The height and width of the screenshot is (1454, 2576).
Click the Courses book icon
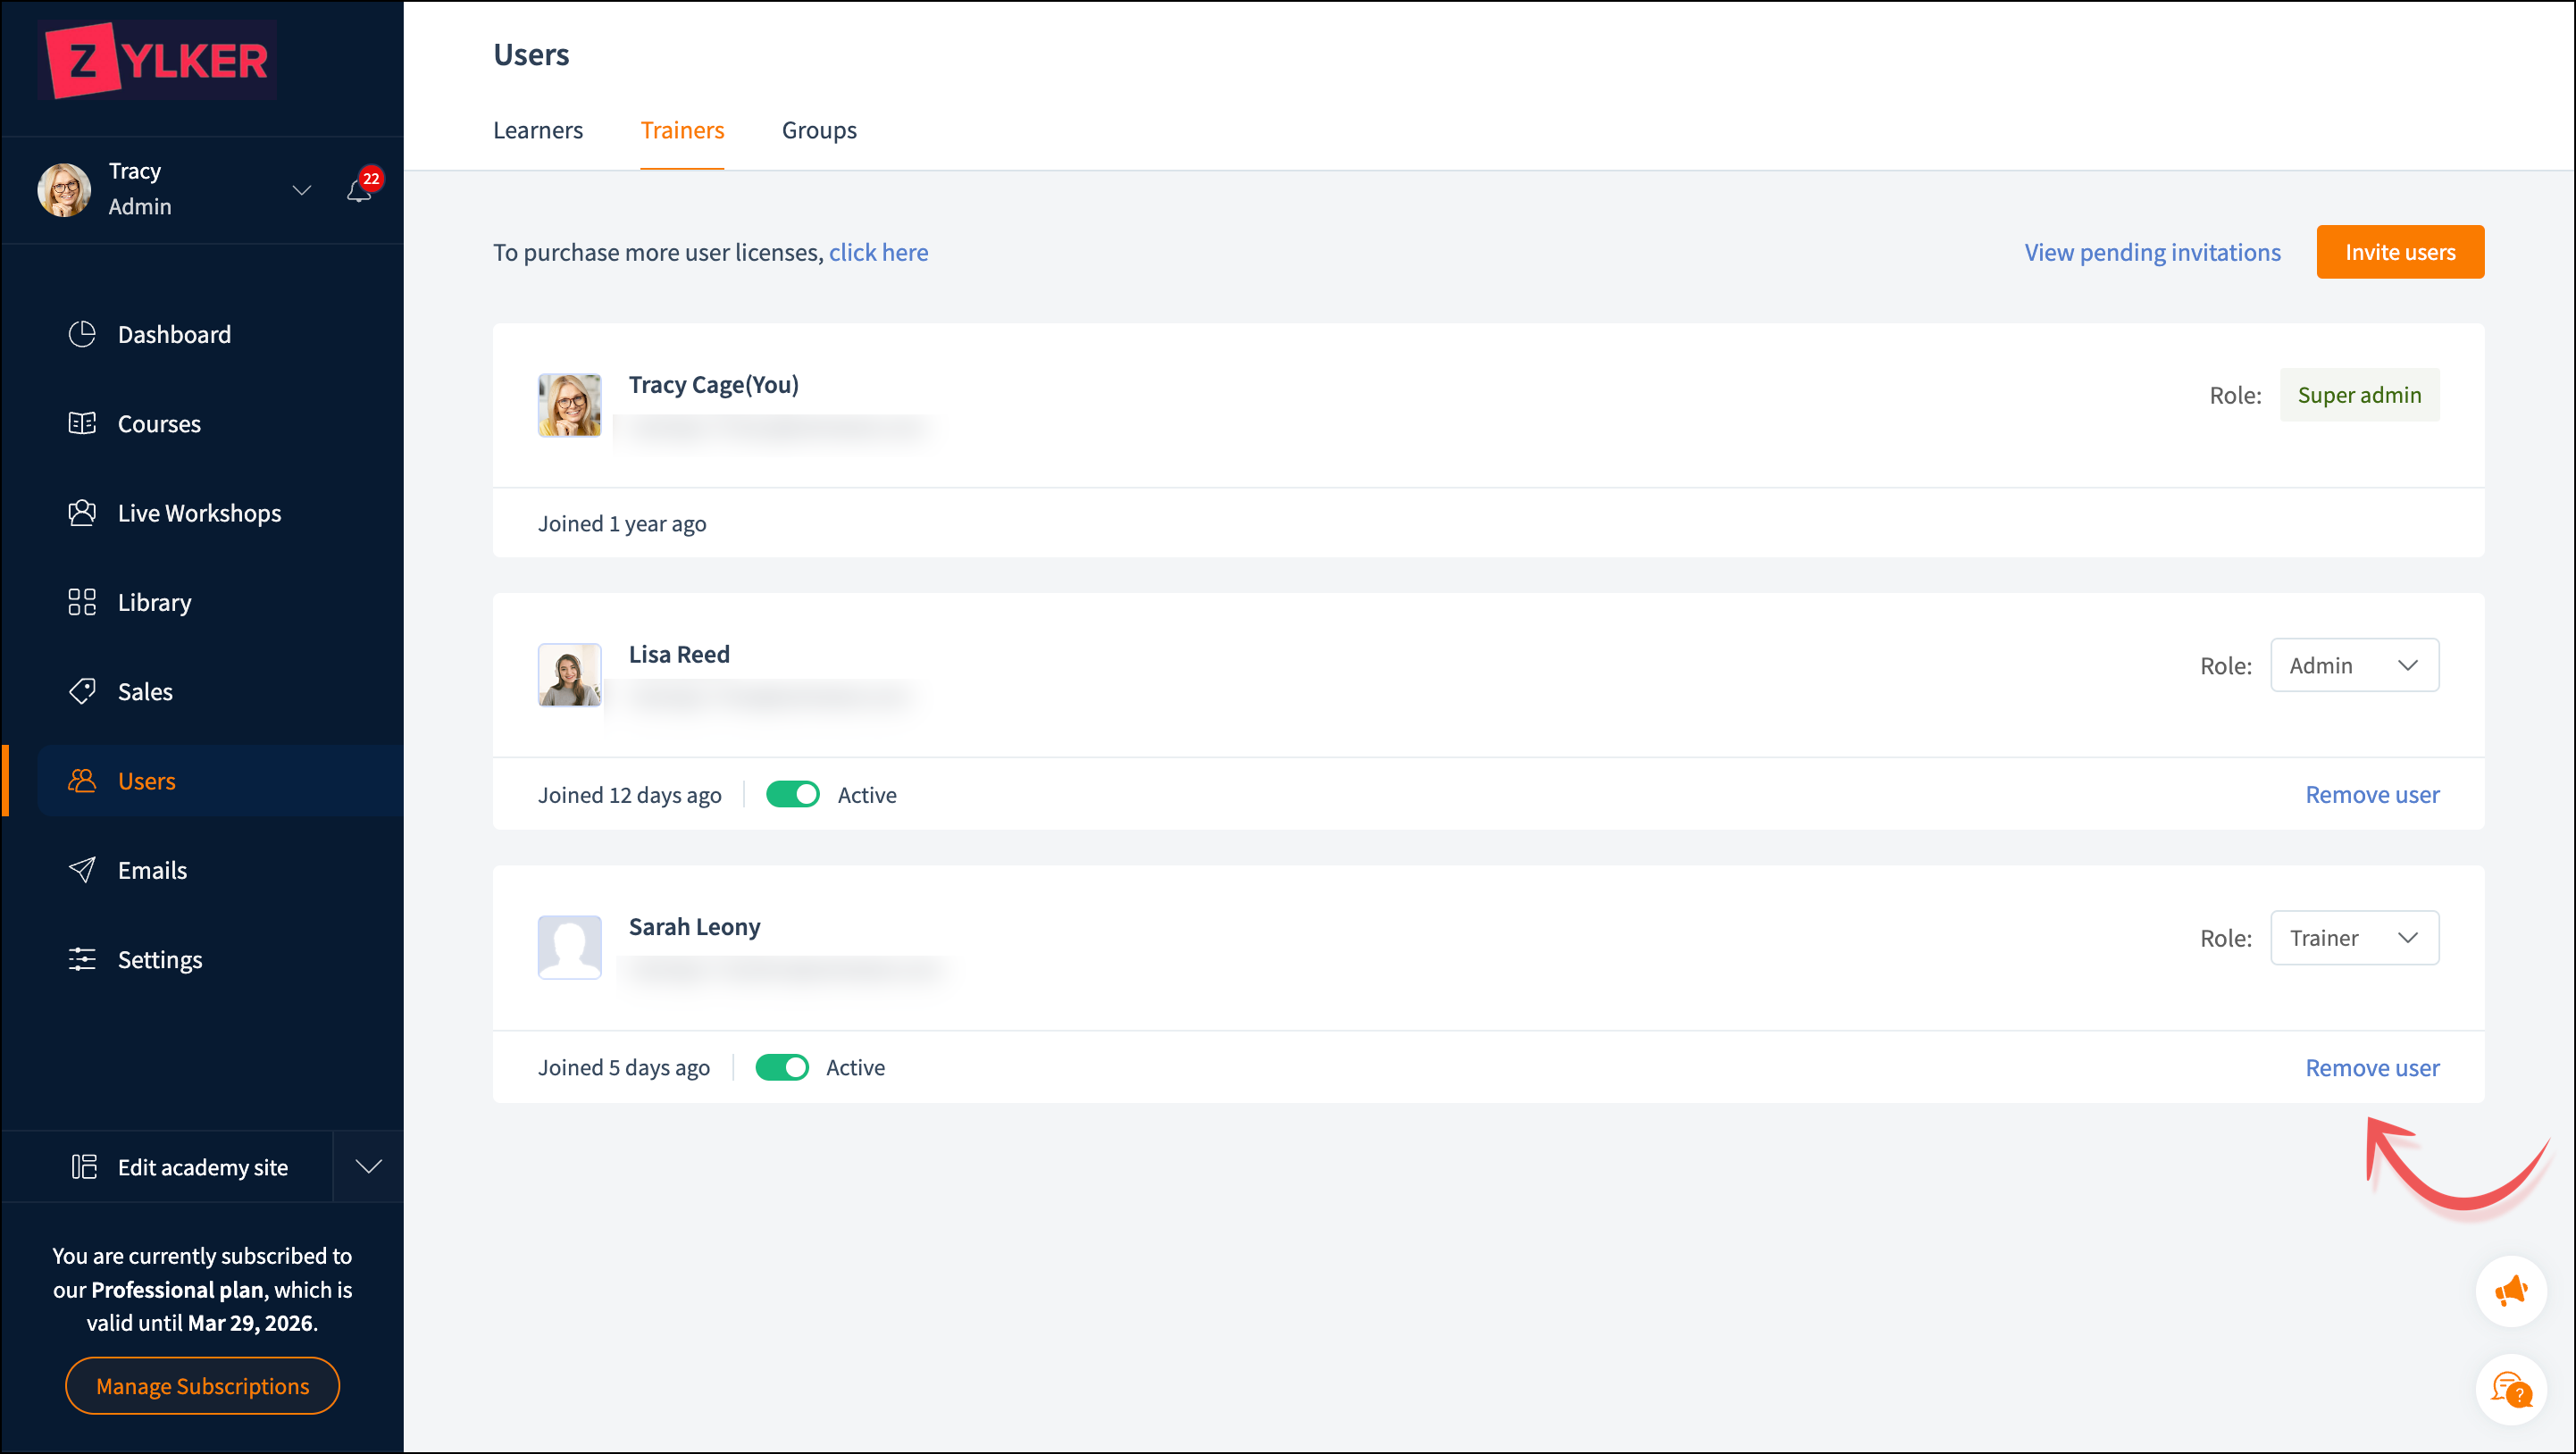[x=82, y=423]
